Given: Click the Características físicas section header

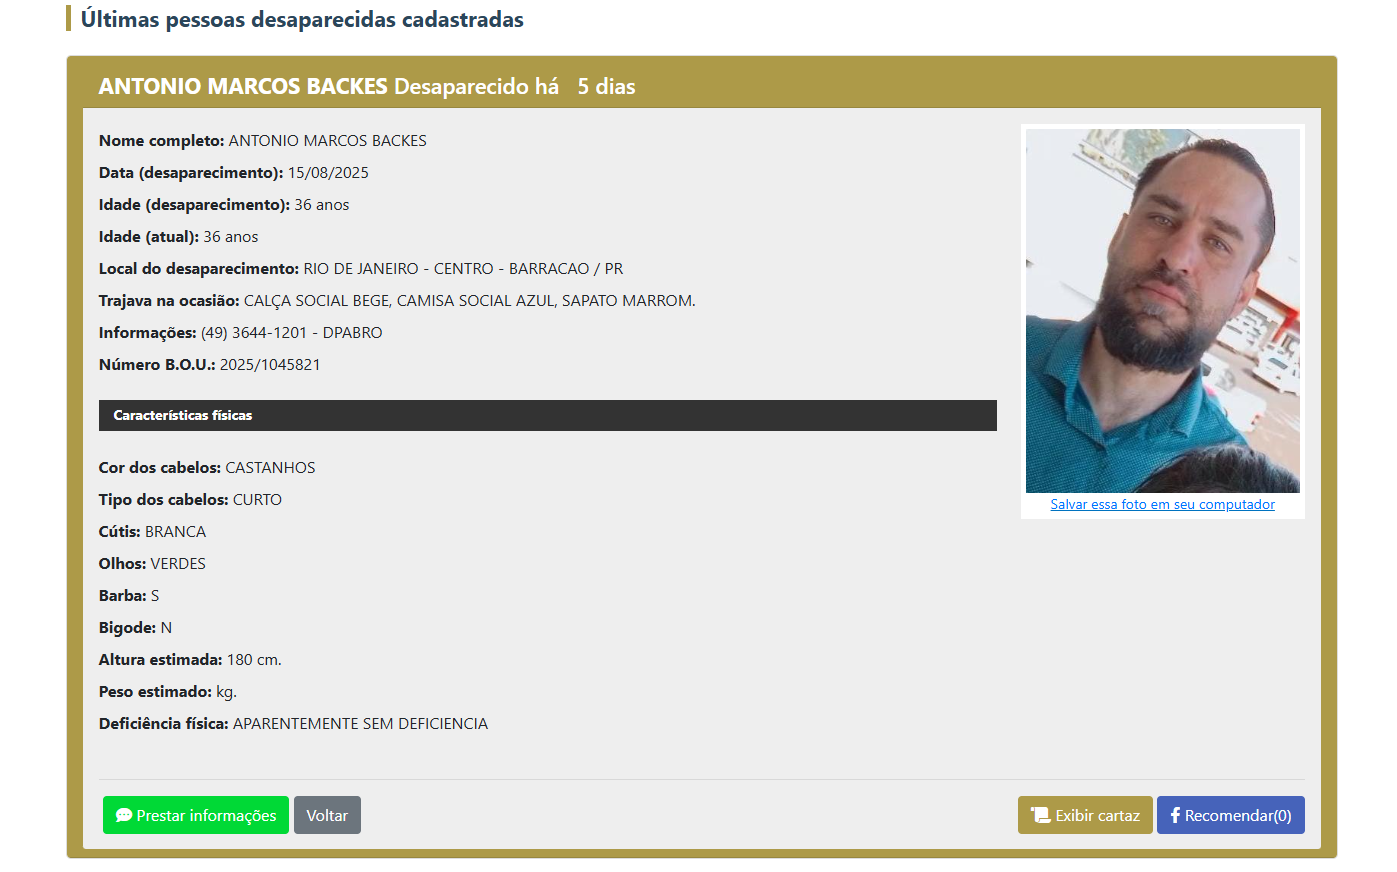Looking at the screenshot, I should 548,415.
